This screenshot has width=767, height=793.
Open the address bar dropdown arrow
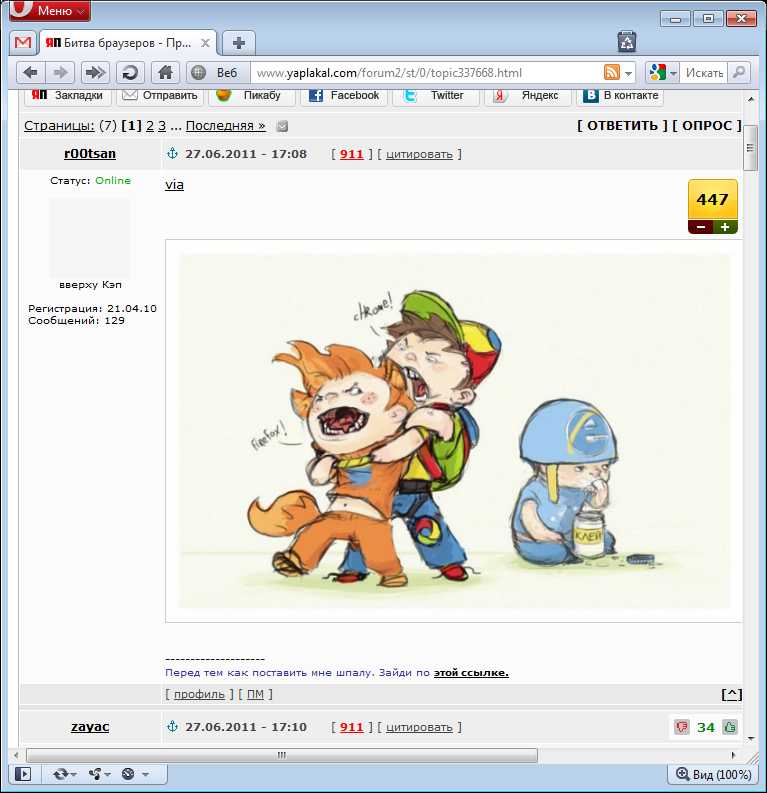click(x=628, y=74)
